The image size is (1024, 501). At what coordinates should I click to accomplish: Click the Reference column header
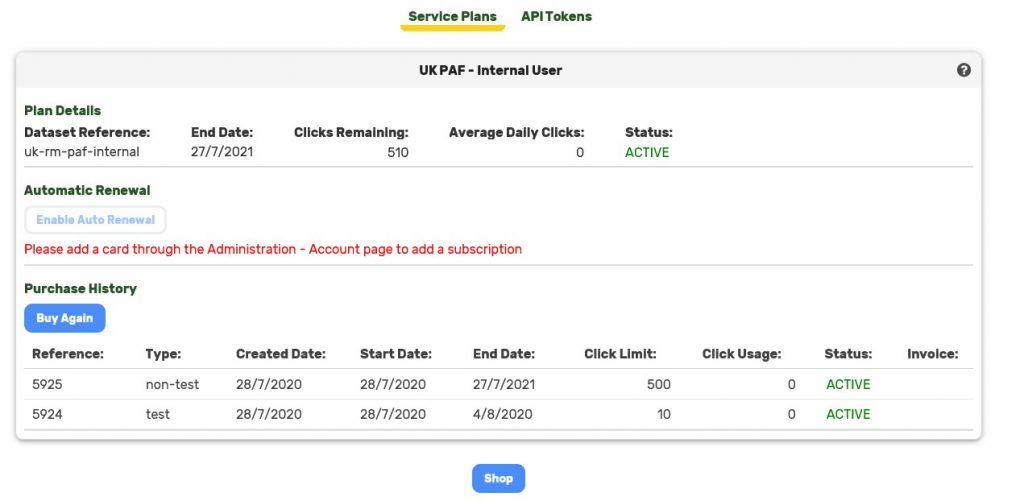point(68,354)
